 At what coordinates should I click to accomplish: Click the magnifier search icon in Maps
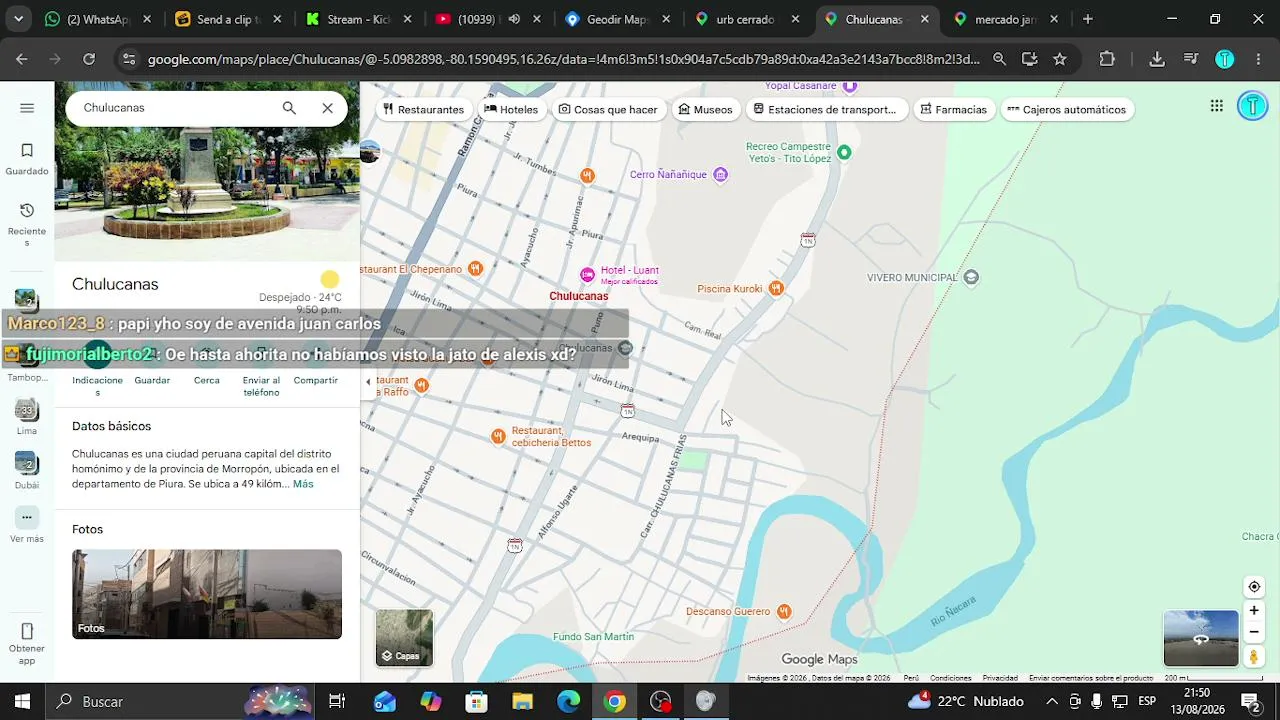pyautogui.click(x=289, y=108)
